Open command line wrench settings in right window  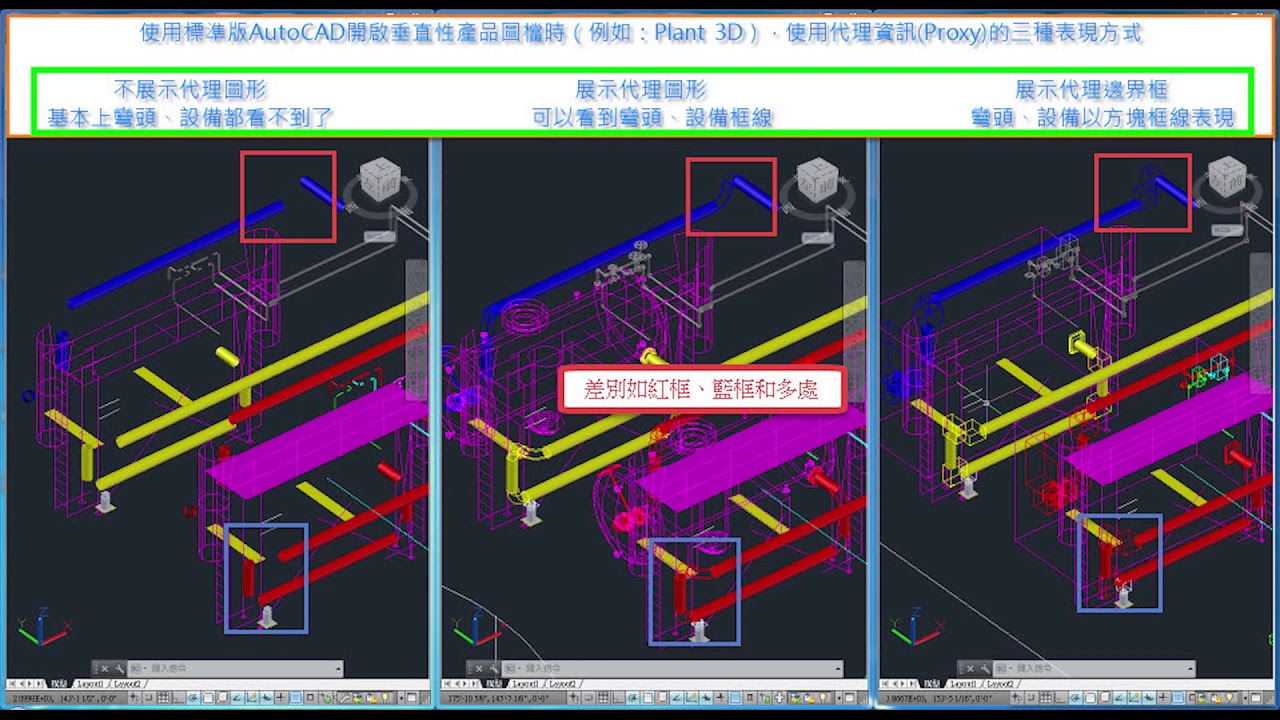pyautogui.click(x=985, y=668)
